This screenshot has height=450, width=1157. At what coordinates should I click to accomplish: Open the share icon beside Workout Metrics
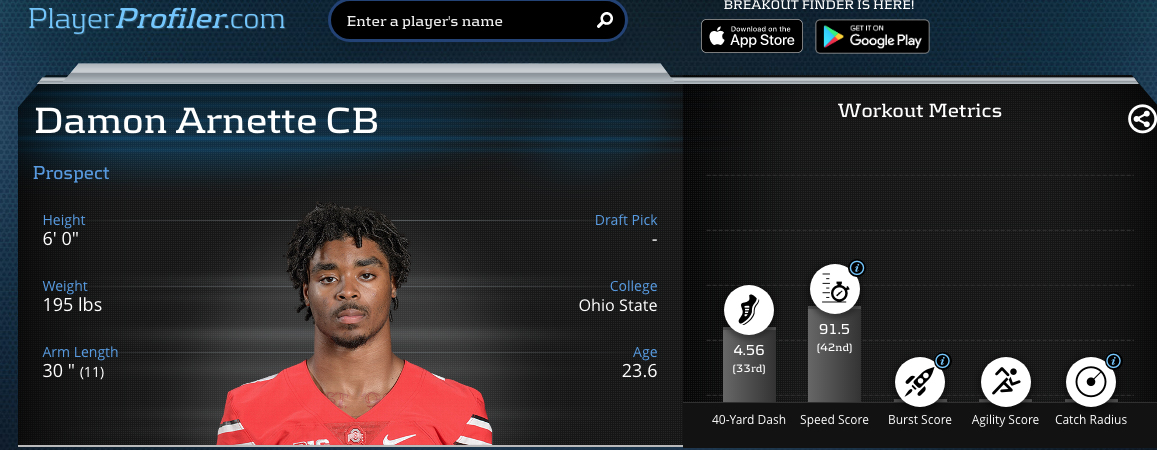point(1142,119)
